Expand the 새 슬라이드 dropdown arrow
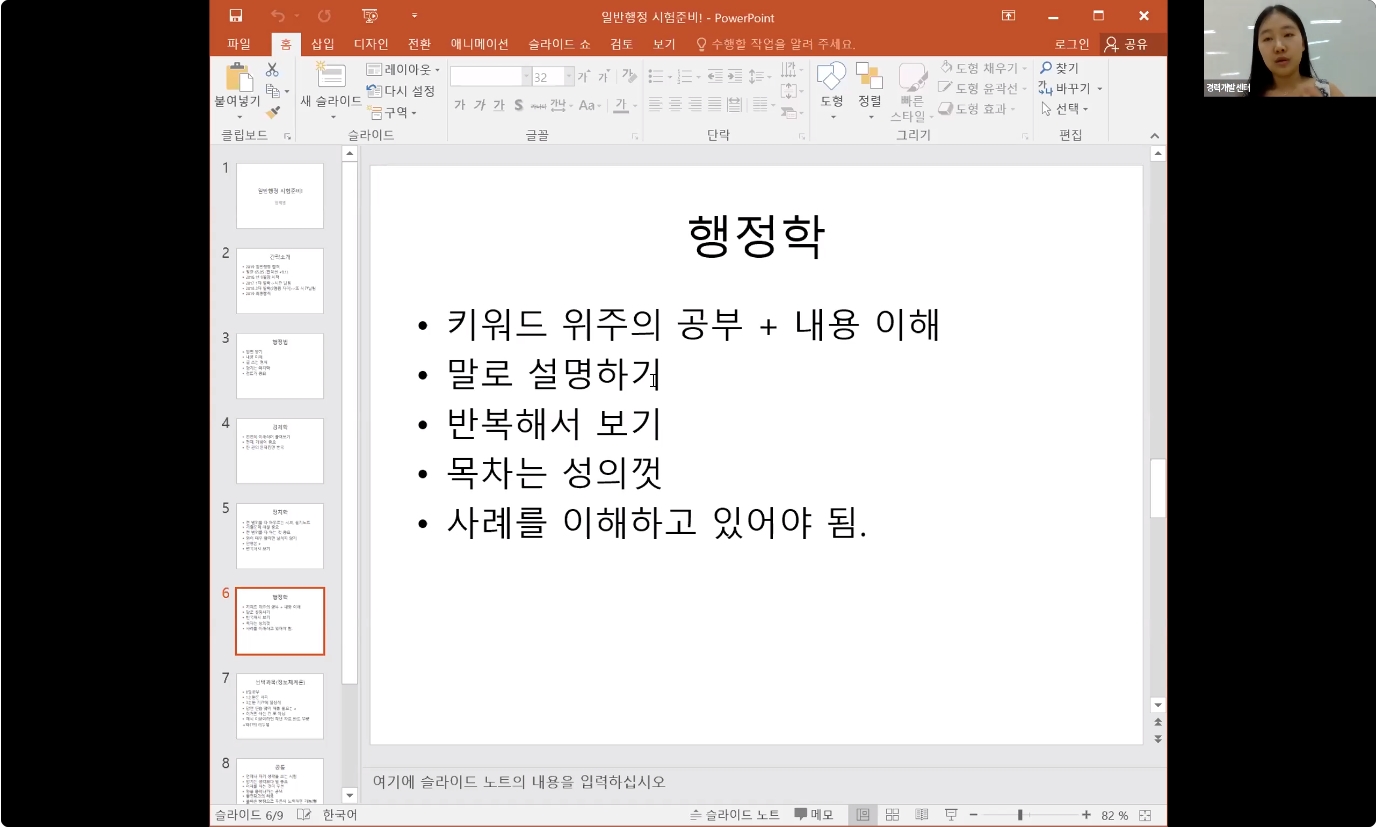This screenshot has width=1376, height=827. 331,115
